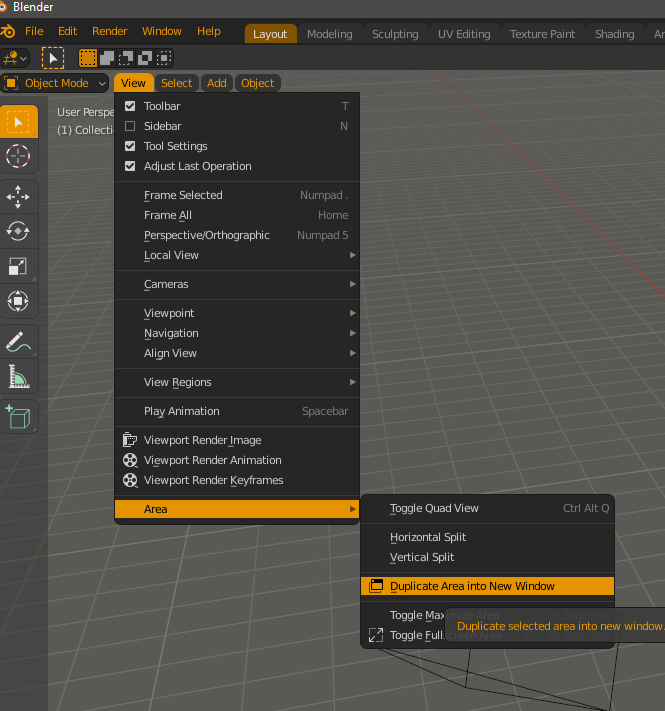The height and width of the screenshot is (711, 665).
Task: Click Viewport Render Keyframes entry
Action: (x=237, y=480)
